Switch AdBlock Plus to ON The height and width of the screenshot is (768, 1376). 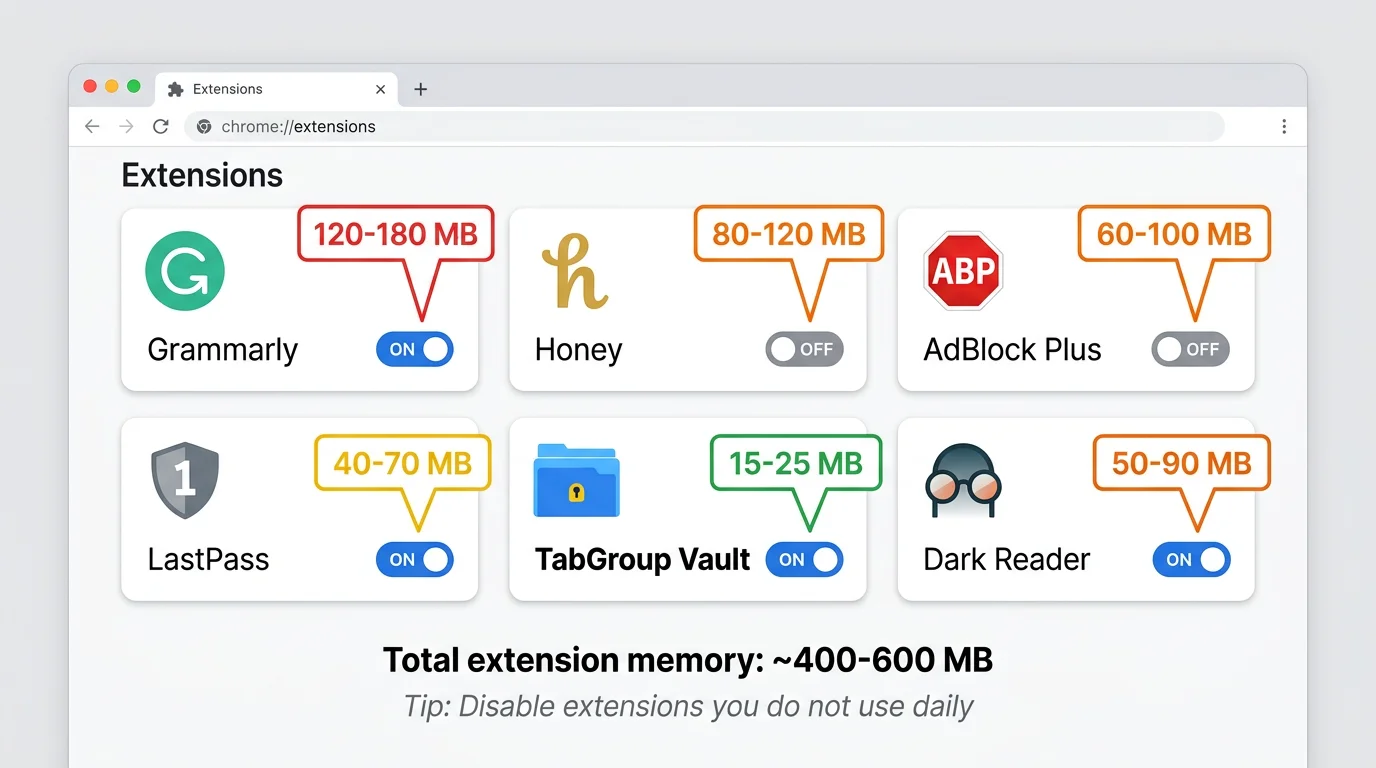click(x=1190, y=349)
